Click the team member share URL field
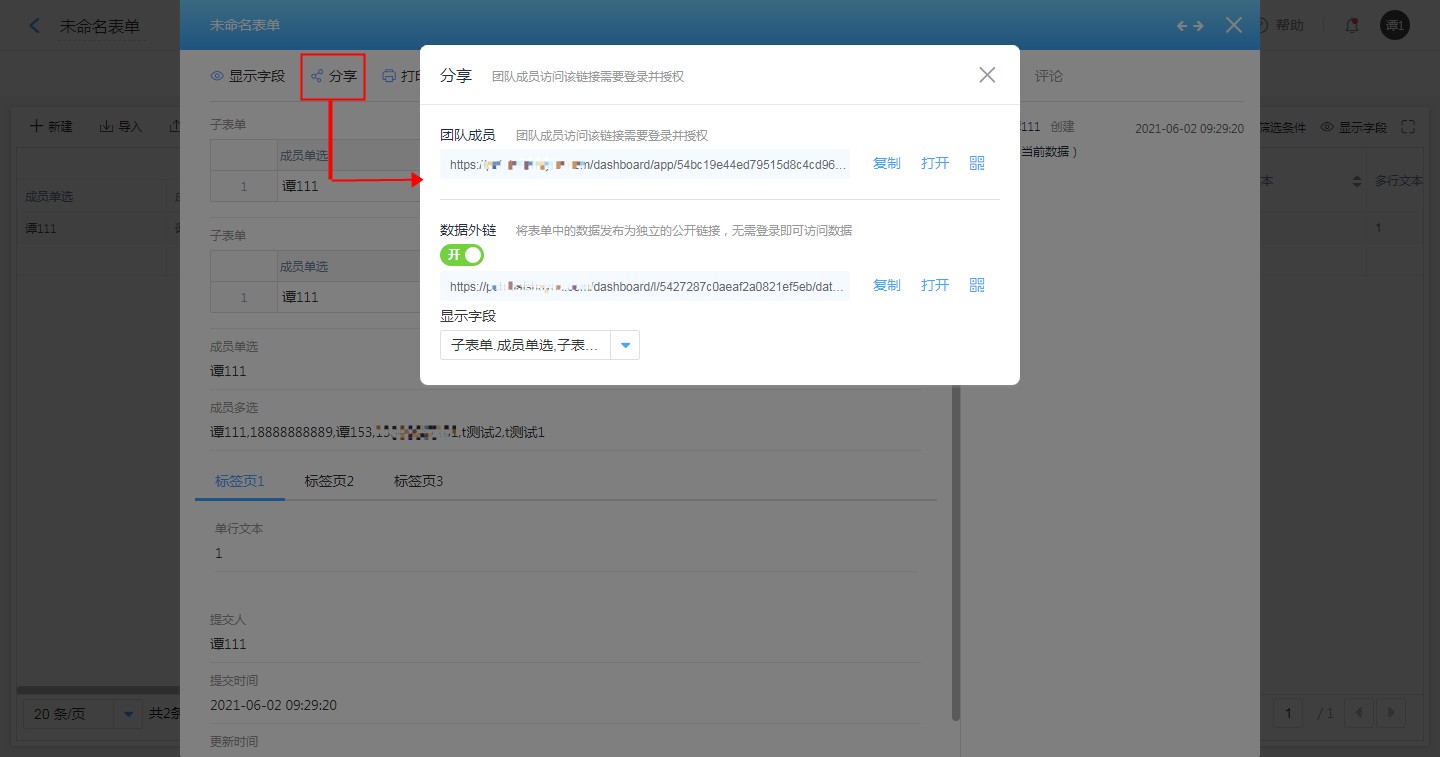Viewport: 1440px width, 757px height. click(645, 164)
